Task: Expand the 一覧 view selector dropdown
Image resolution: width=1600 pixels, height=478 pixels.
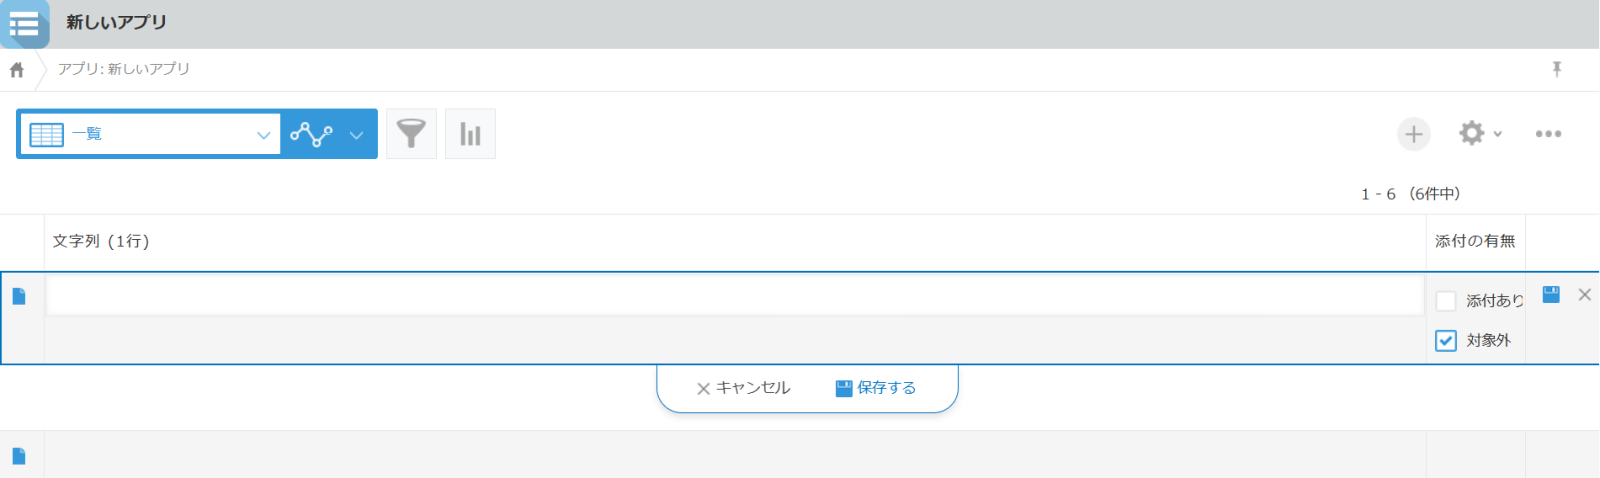Action: click(263, 135)
